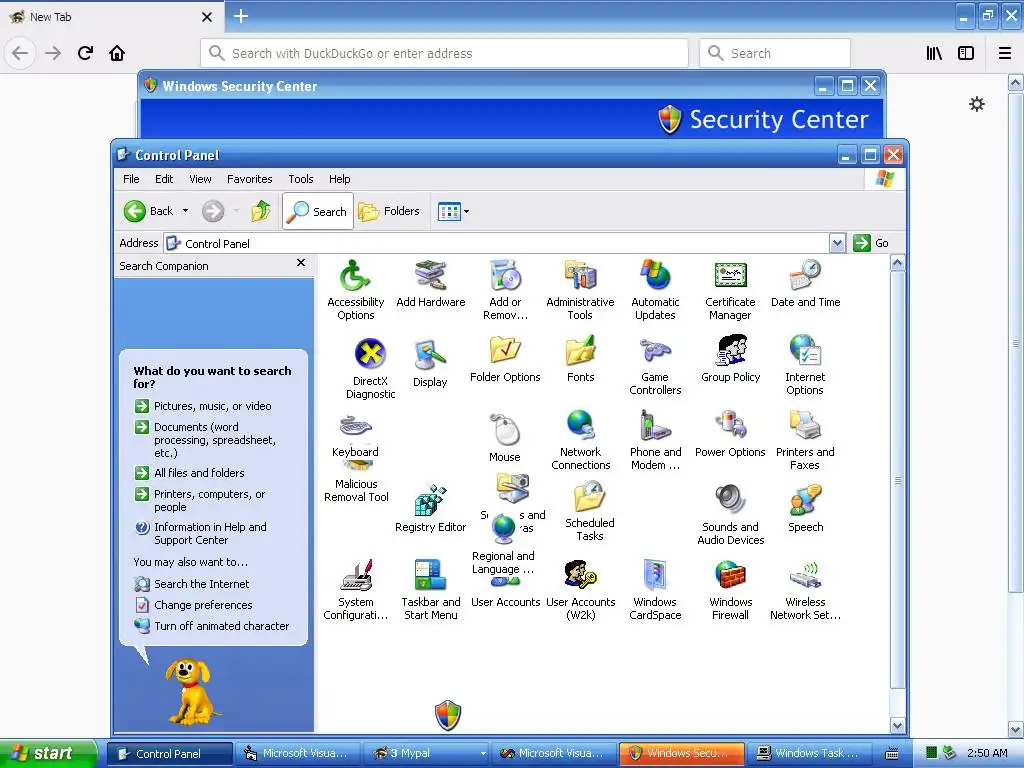Screen dimensions: 1024x768
Task: Toggle the Folders pane button
Action: (389, 211)
